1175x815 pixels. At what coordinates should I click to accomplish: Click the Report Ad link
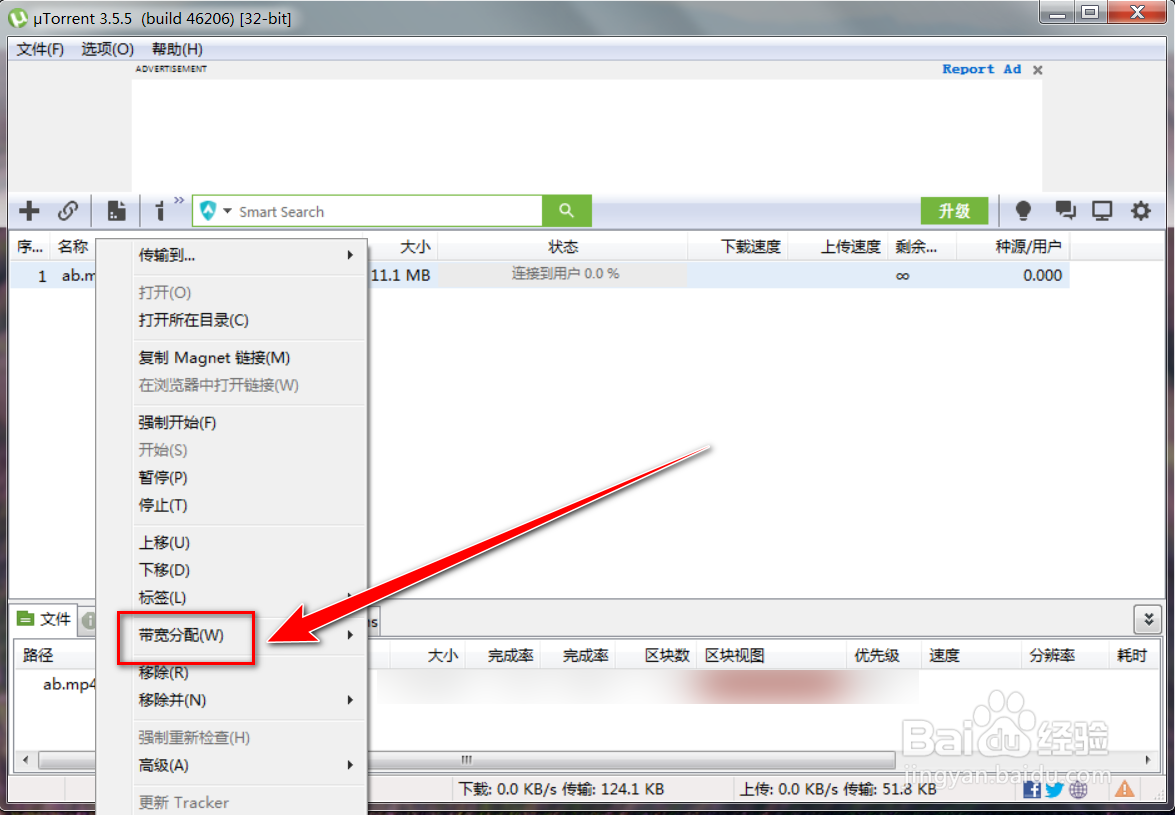[x=981, y=69]
